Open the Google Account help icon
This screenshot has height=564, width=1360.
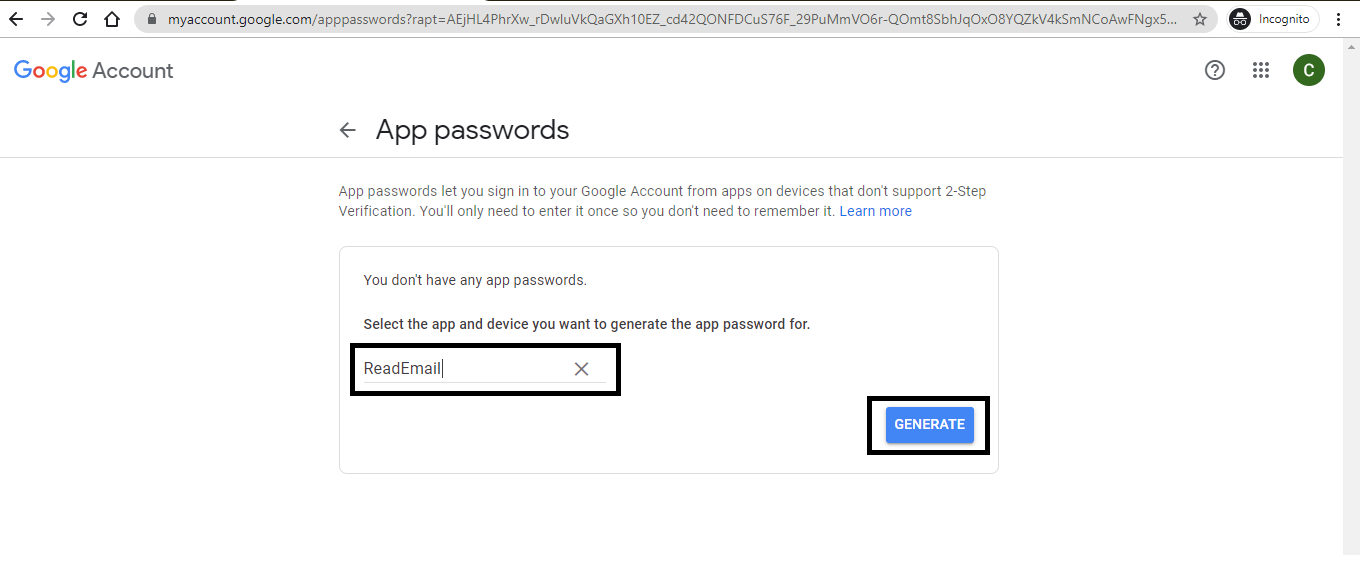coord(1215,70)
